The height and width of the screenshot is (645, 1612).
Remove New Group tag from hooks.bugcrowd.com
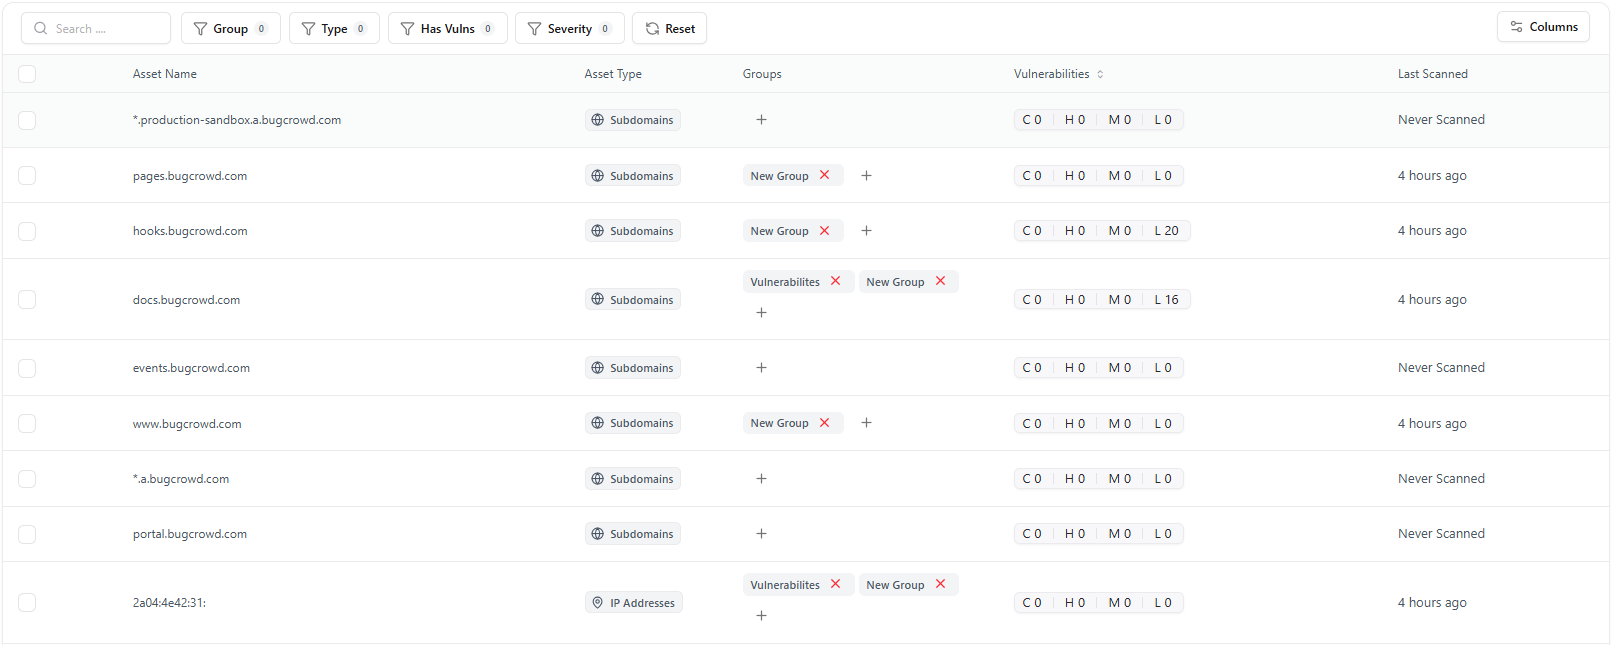tap(825, 231)
